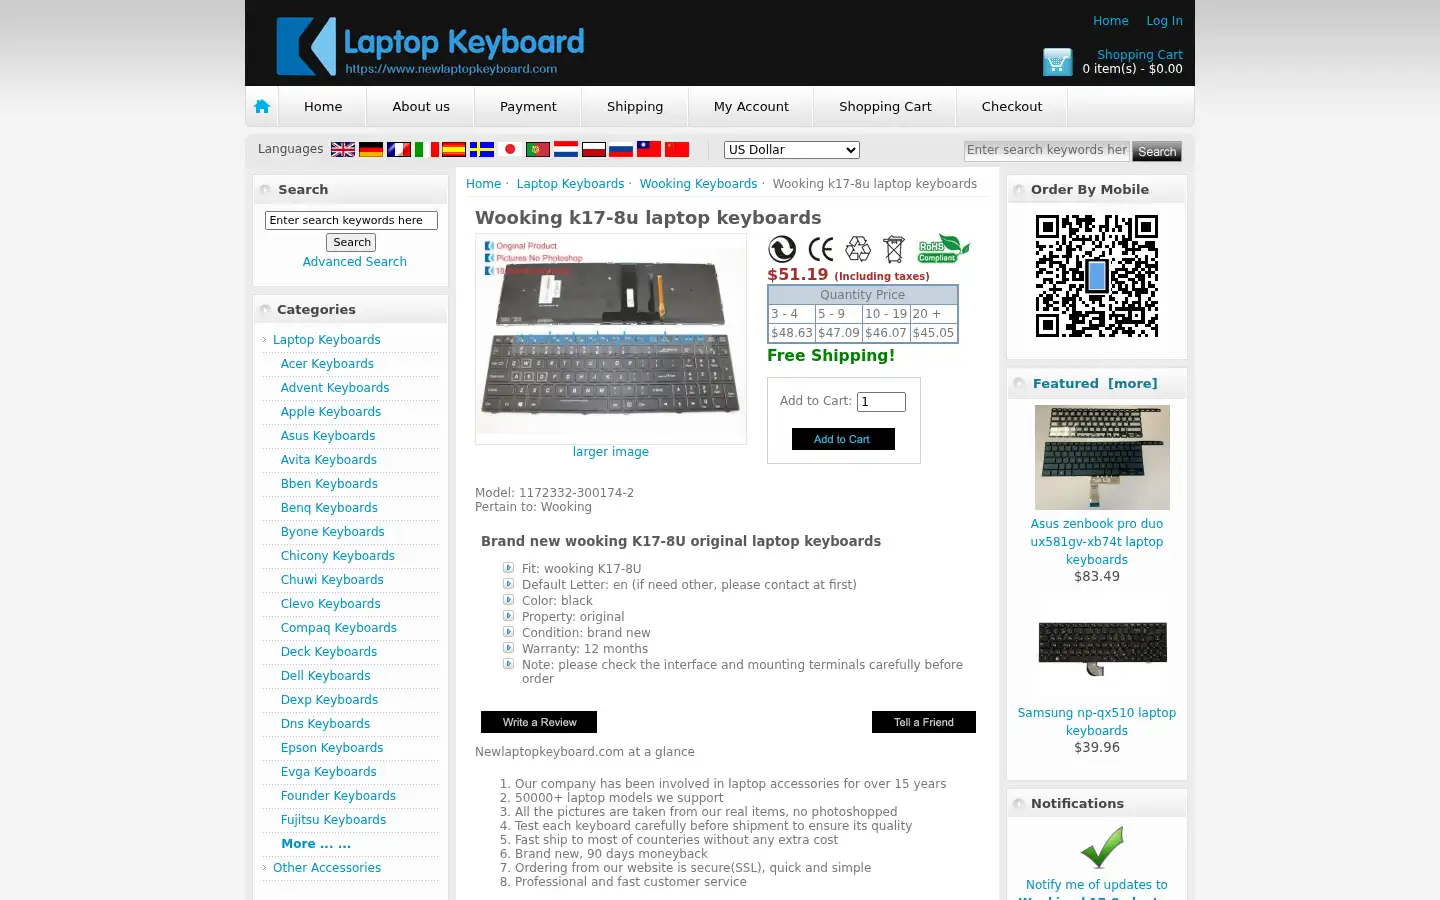Go to Laptop Keyboards breadcrumb
The image size is (1440, 900).
[570, 184]
